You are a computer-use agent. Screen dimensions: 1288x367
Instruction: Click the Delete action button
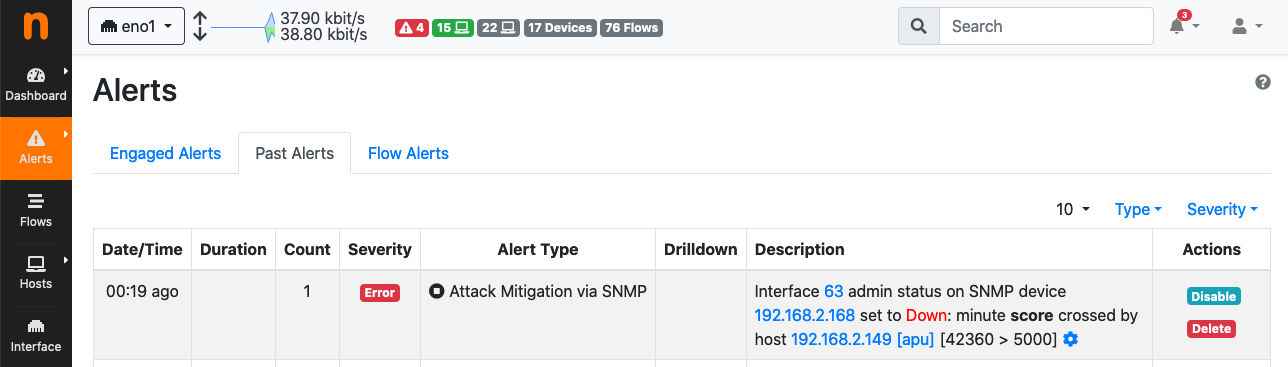pyautogui.click(x=1211, y=328)
